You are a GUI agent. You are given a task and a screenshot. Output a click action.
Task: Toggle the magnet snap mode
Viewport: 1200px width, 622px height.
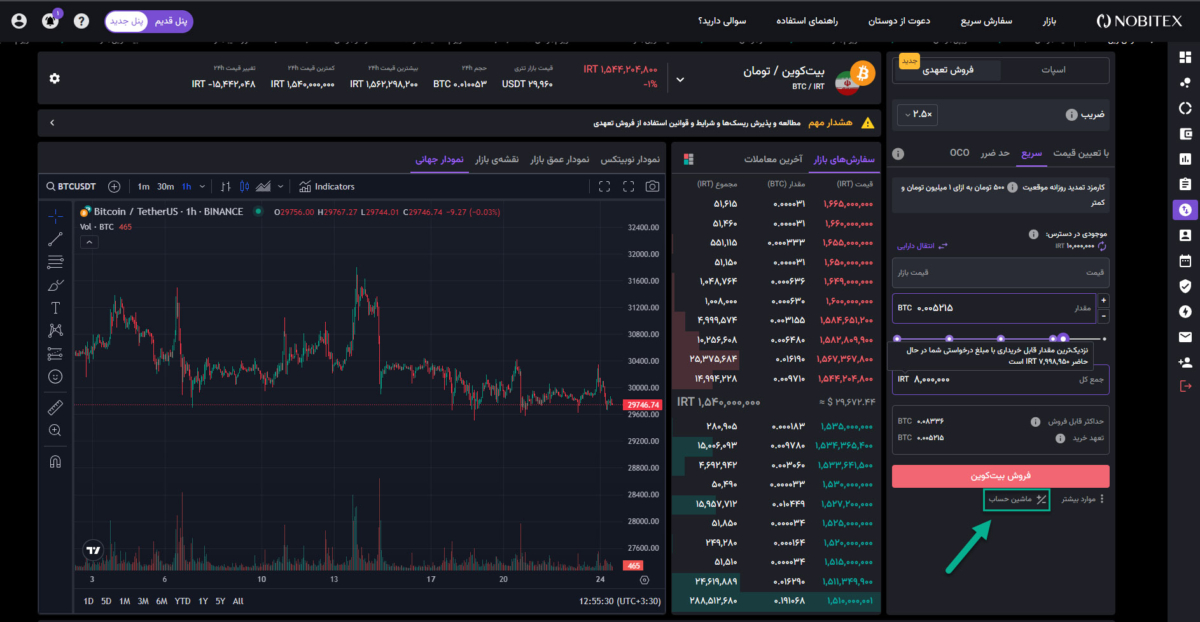(x=55, y=461)
